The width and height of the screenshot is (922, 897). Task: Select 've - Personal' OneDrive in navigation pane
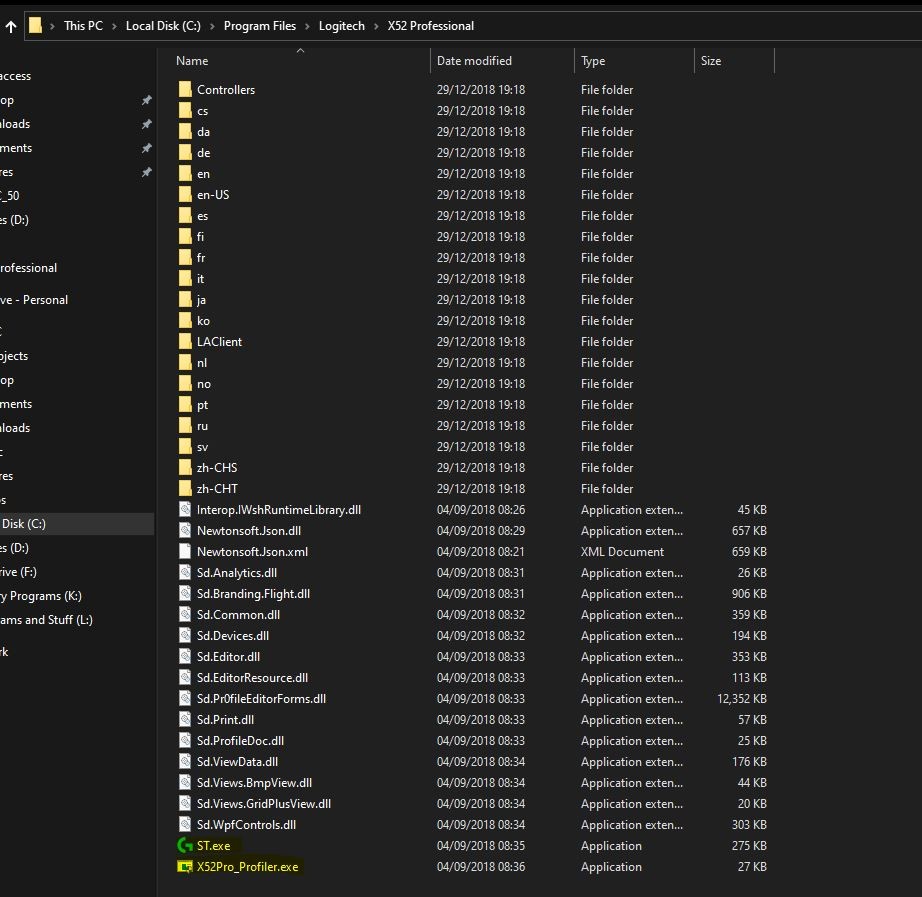pyautogui.click(x=34, y=300)
